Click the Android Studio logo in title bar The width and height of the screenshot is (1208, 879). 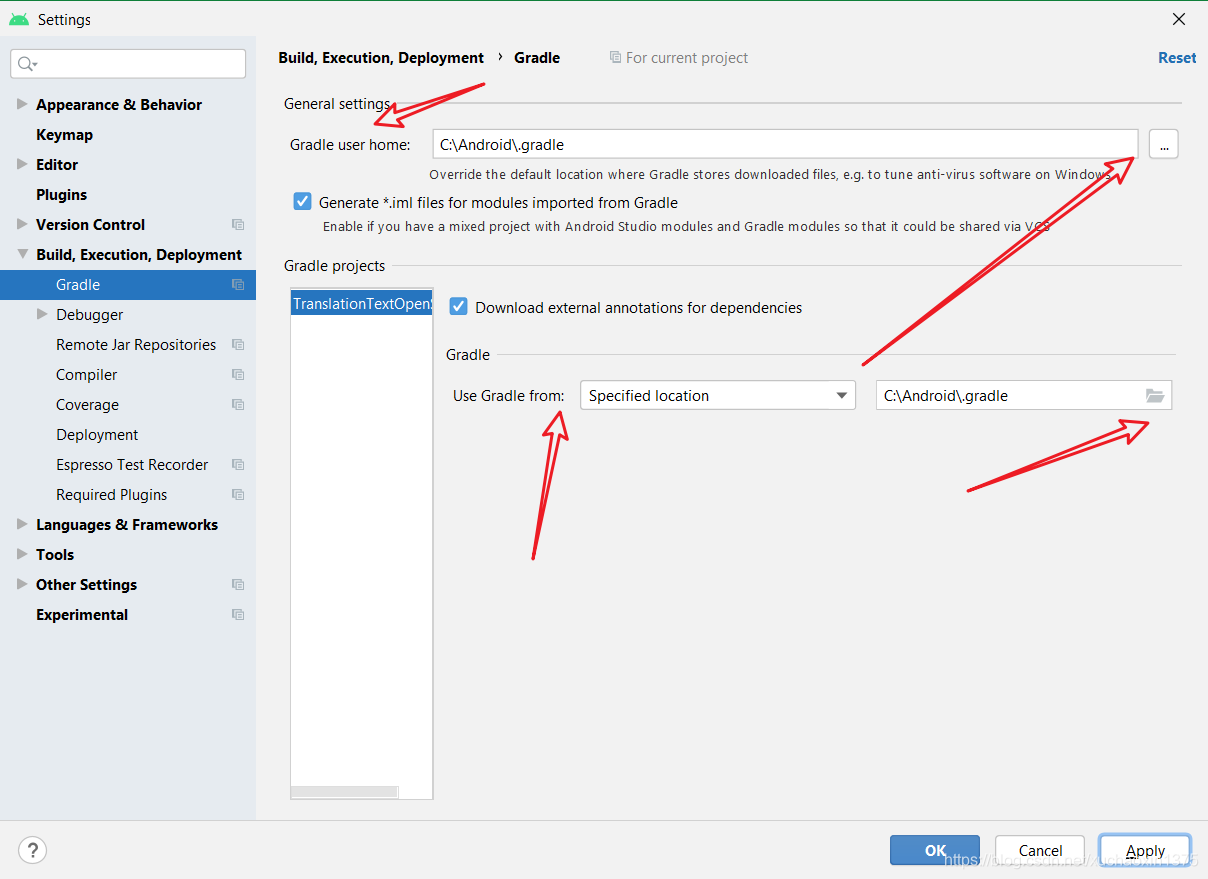[x=19, y=19]
